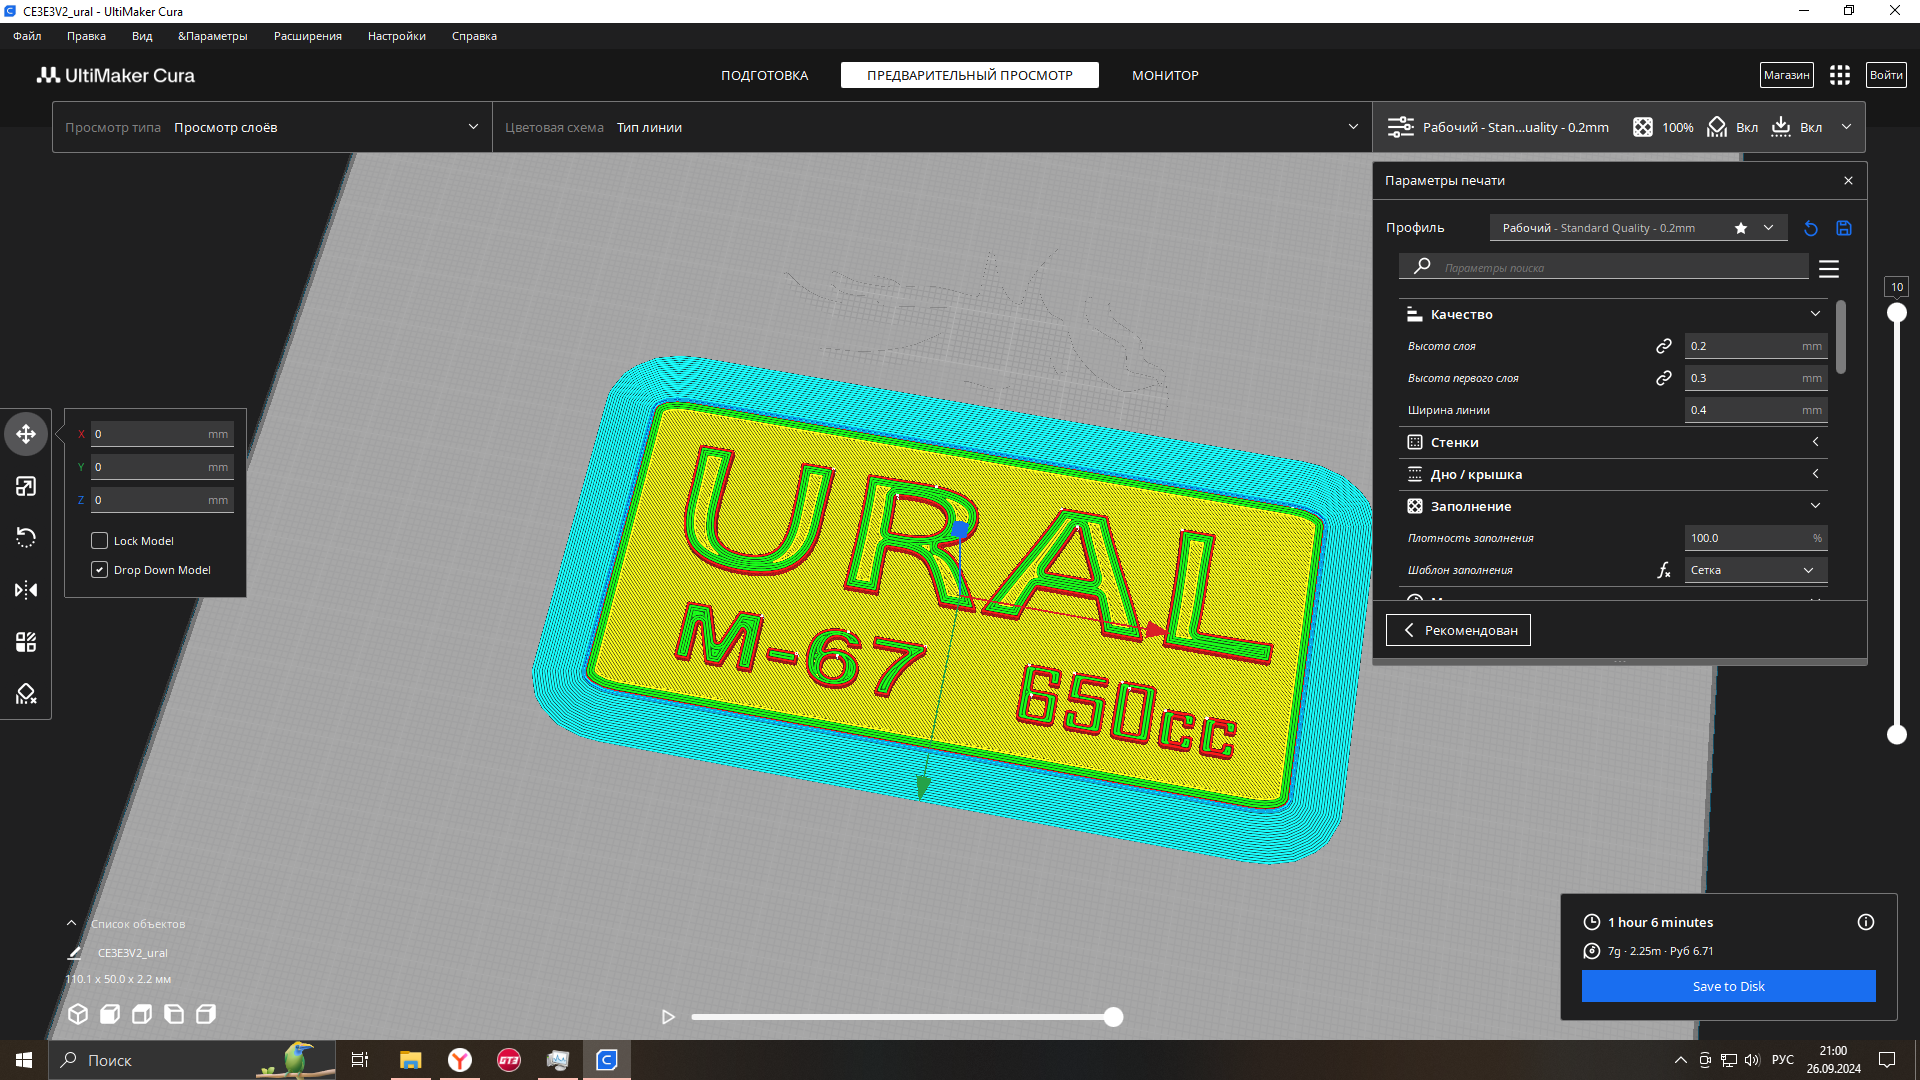Open the settings visibility hamburger menu
The height and width of the screenshot is (1080, 1920).
point(1829,269)
